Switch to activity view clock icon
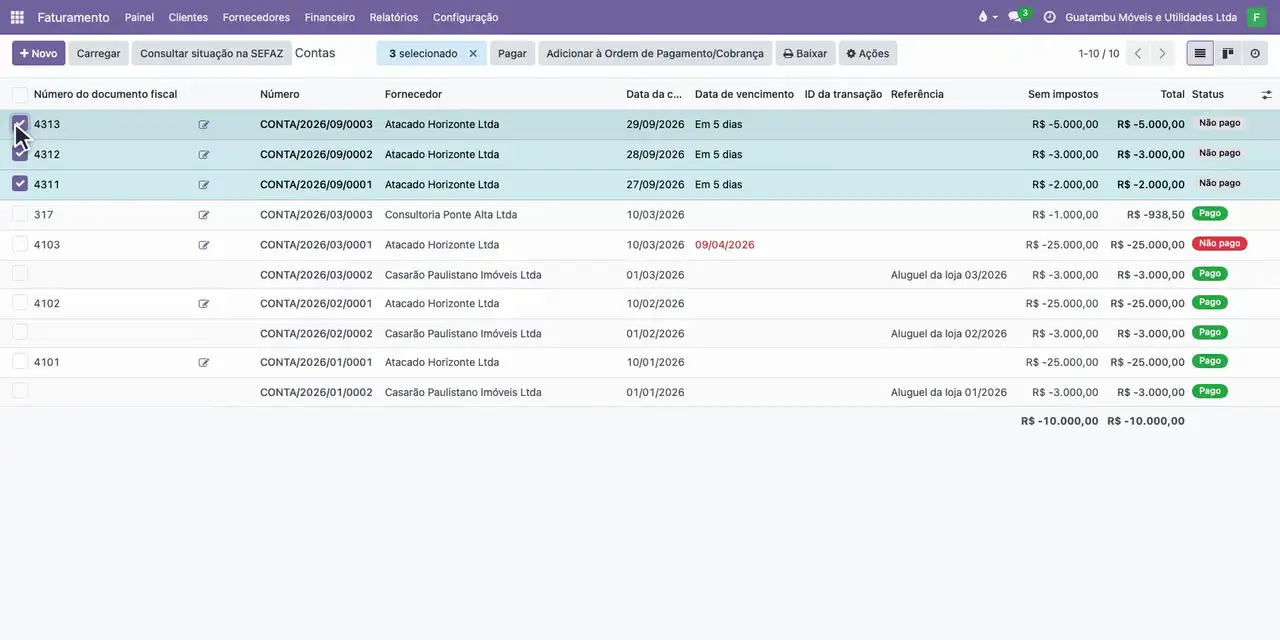The height and width of the screenshot is (640, 1280). point(1255,53)
